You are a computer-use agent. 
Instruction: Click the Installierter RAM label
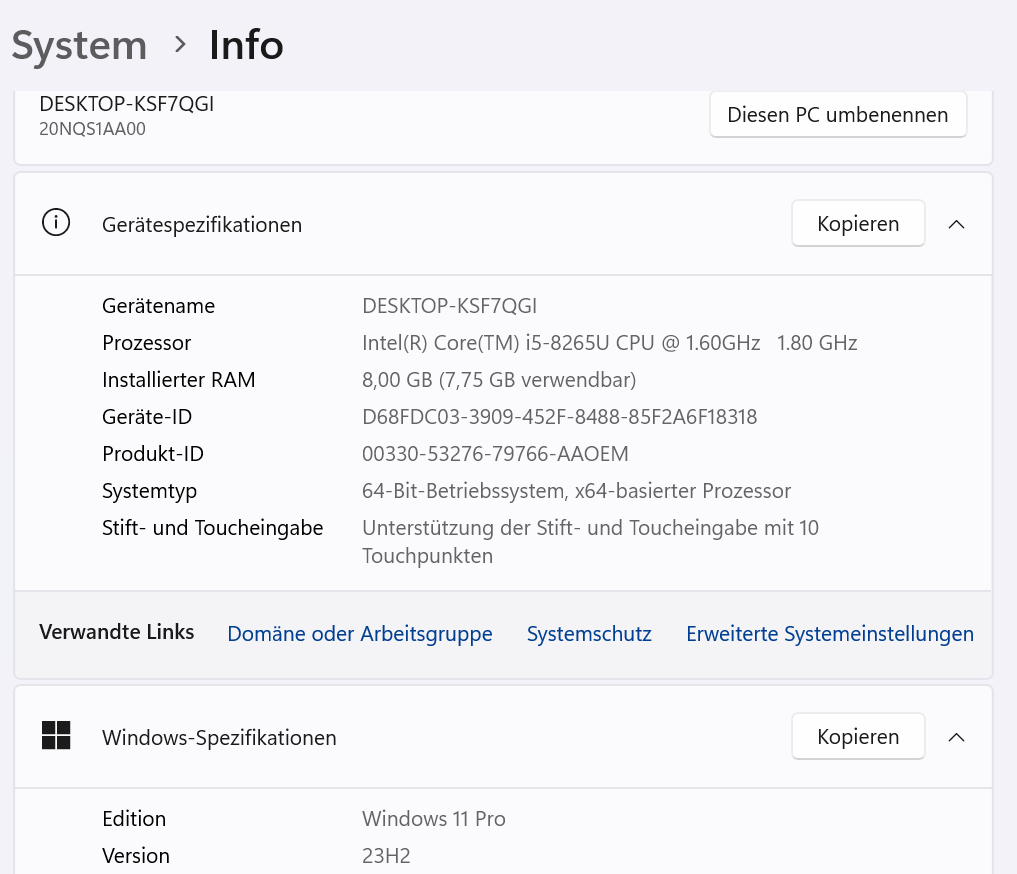pyautogui.click(x=178, y=379)
